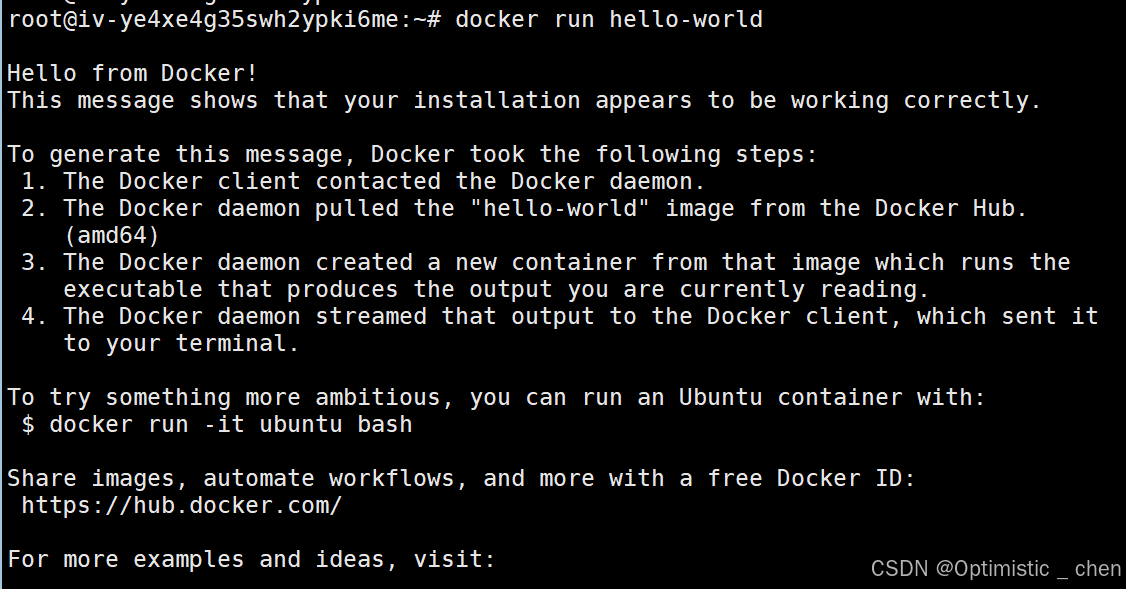Click the 'For more examples and ideas, visit:' line
1126x589 pixels.
[x=251, y=560]
